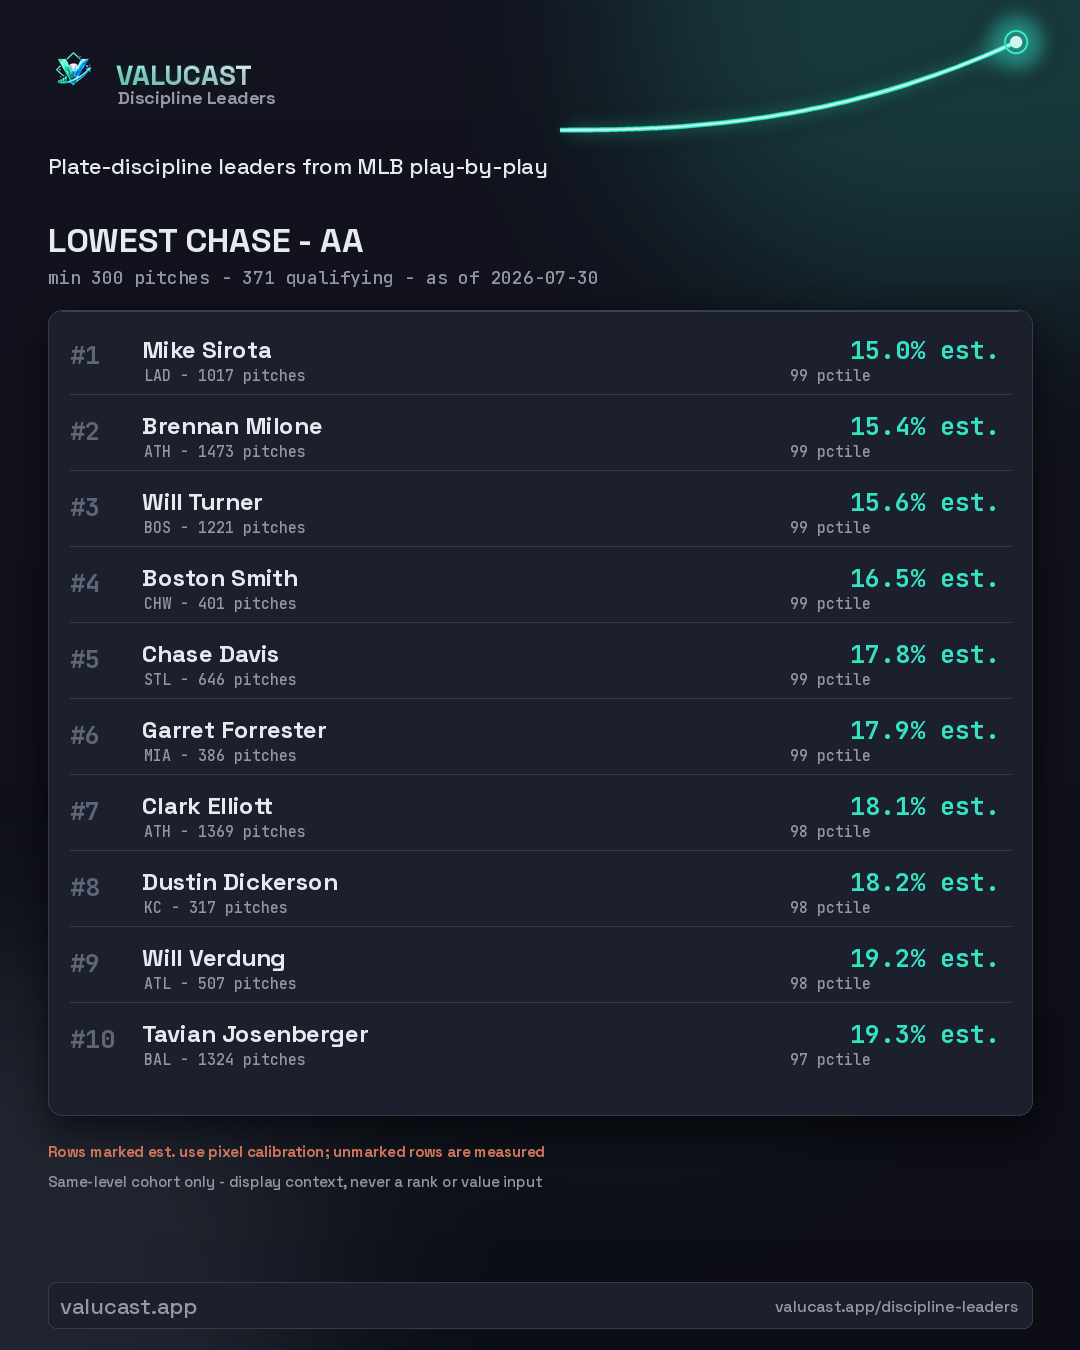The image size is (1080, 1350).
Task: Open the valucast.app/discipline-leaders link
Action: point(896,1306)
